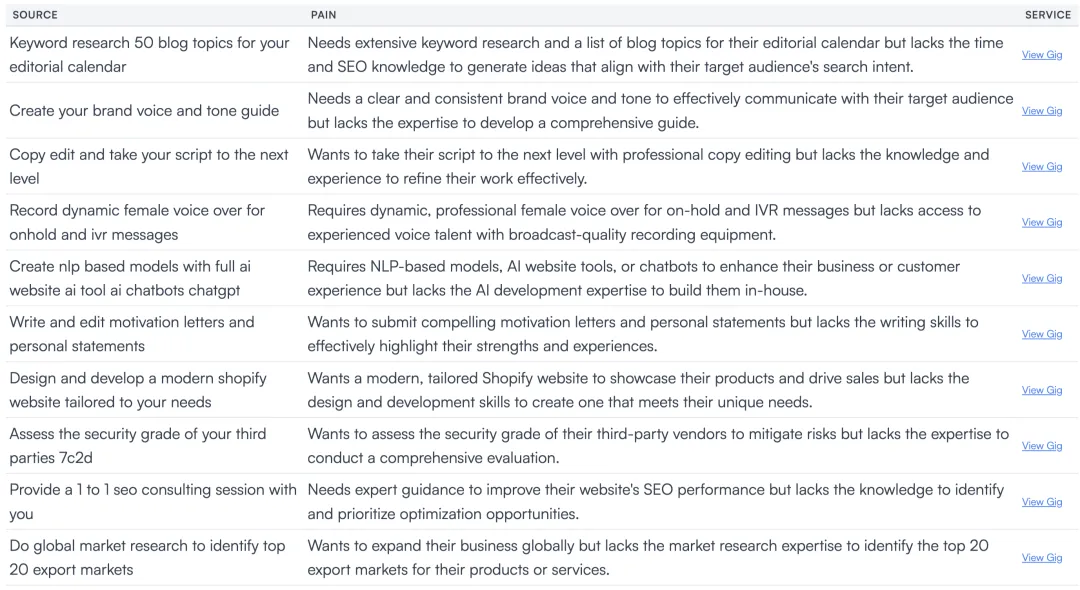Screen dimensions: 1080x590
Task: Open View Gig for motivation letters row
Action: 1041,334
